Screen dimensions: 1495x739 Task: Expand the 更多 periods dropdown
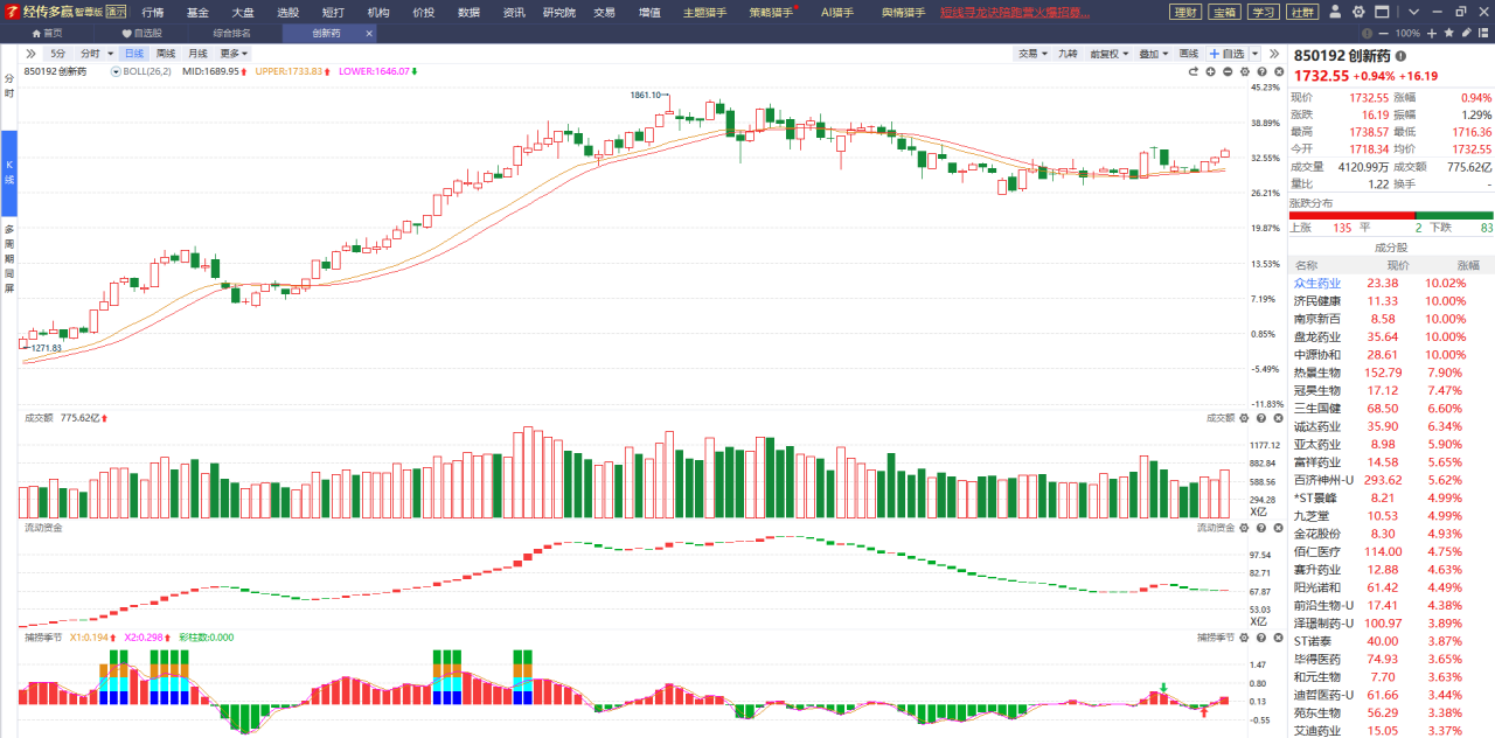coord(234,53)
